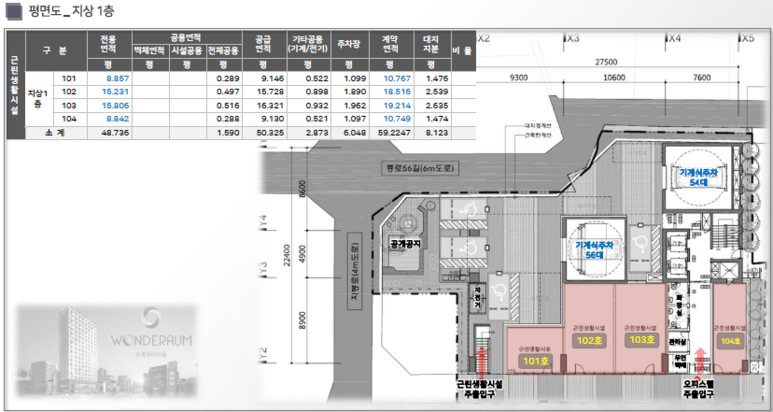
Task: Click the 27500 overall dimension
Action: (605, 63)
